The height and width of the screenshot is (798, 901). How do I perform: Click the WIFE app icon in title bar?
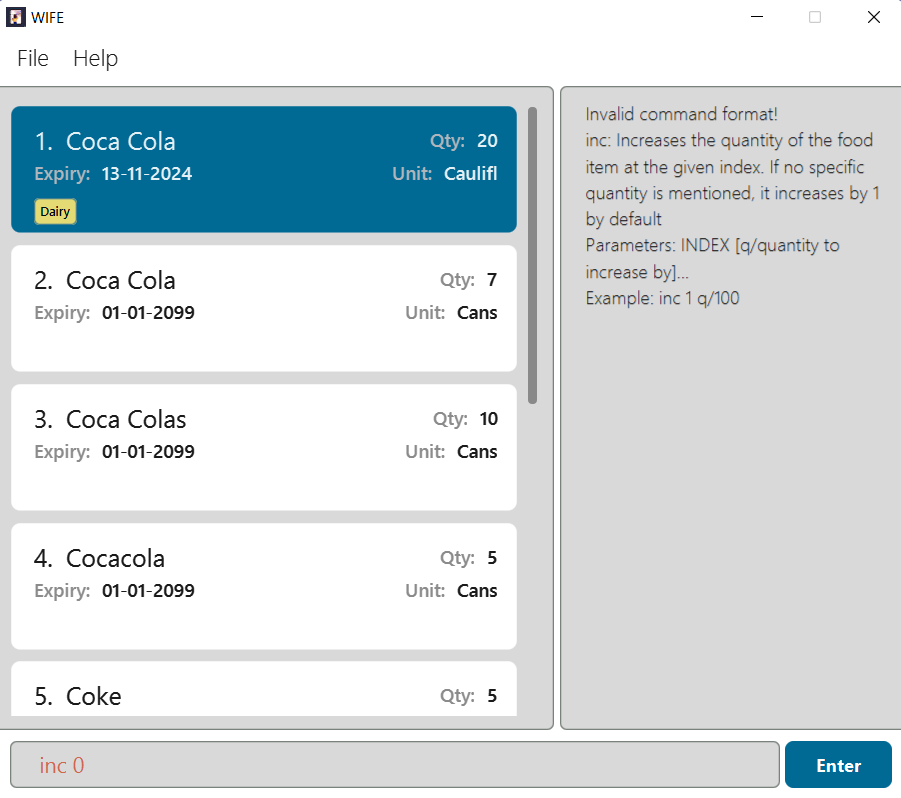(x=16, y=17)
